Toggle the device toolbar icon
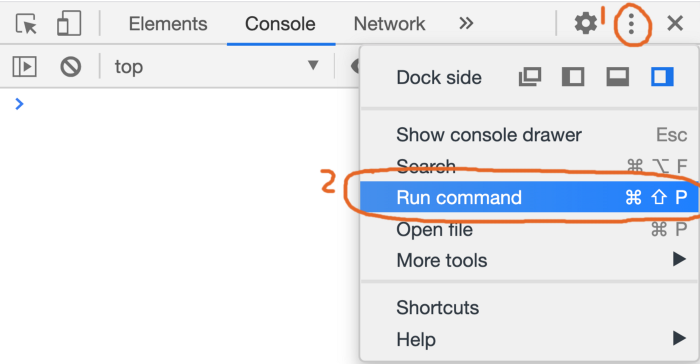Screen dimensions: 700x364 click(69, 23)
